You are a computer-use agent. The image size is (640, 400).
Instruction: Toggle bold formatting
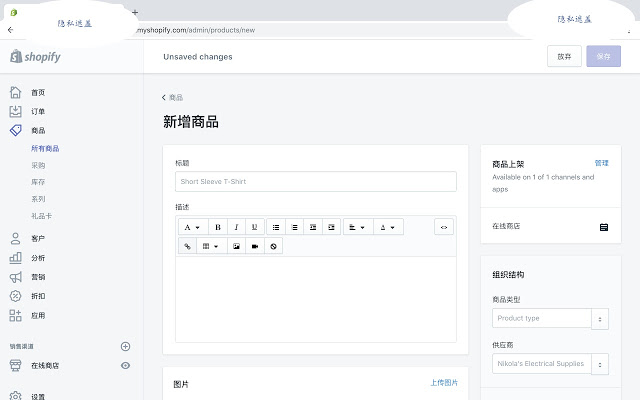(x=218, y=227)
